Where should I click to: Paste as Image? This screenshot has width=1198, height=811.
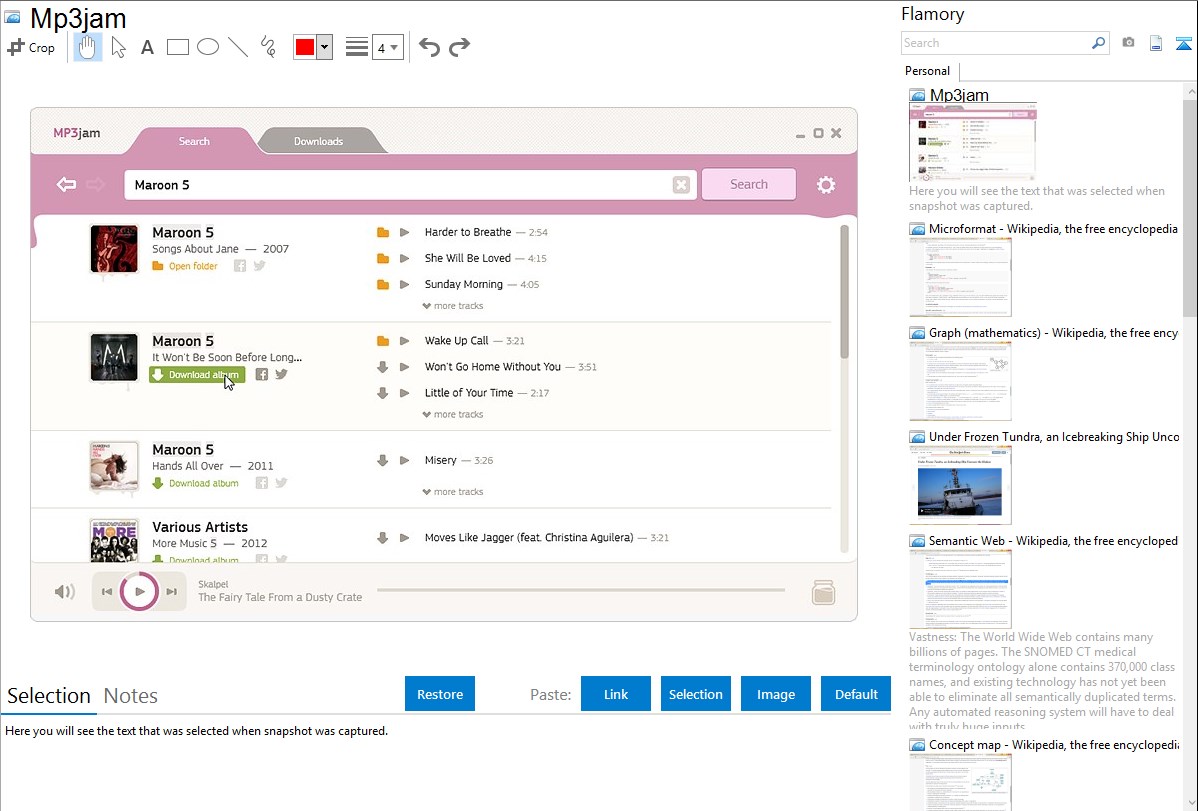[x=775, y=694]
